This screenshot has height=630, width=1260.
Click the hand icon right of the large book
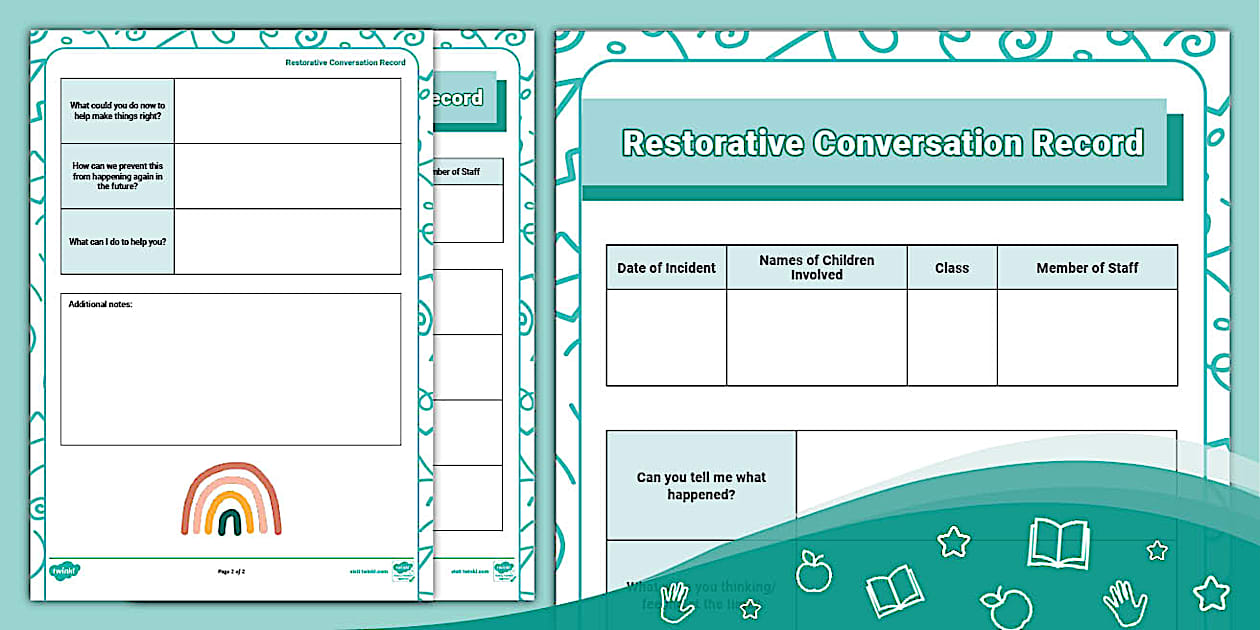pos(1124,602)
